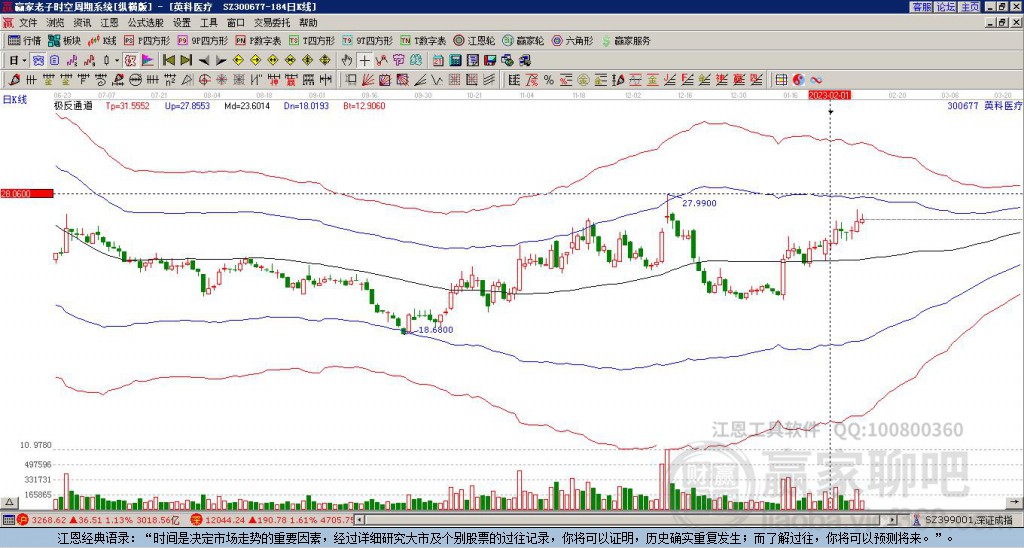The height and width of the screenshot is (548, 1024).
Task: Click horizontal scrollbar right arrow
Action: coord(893,520)
